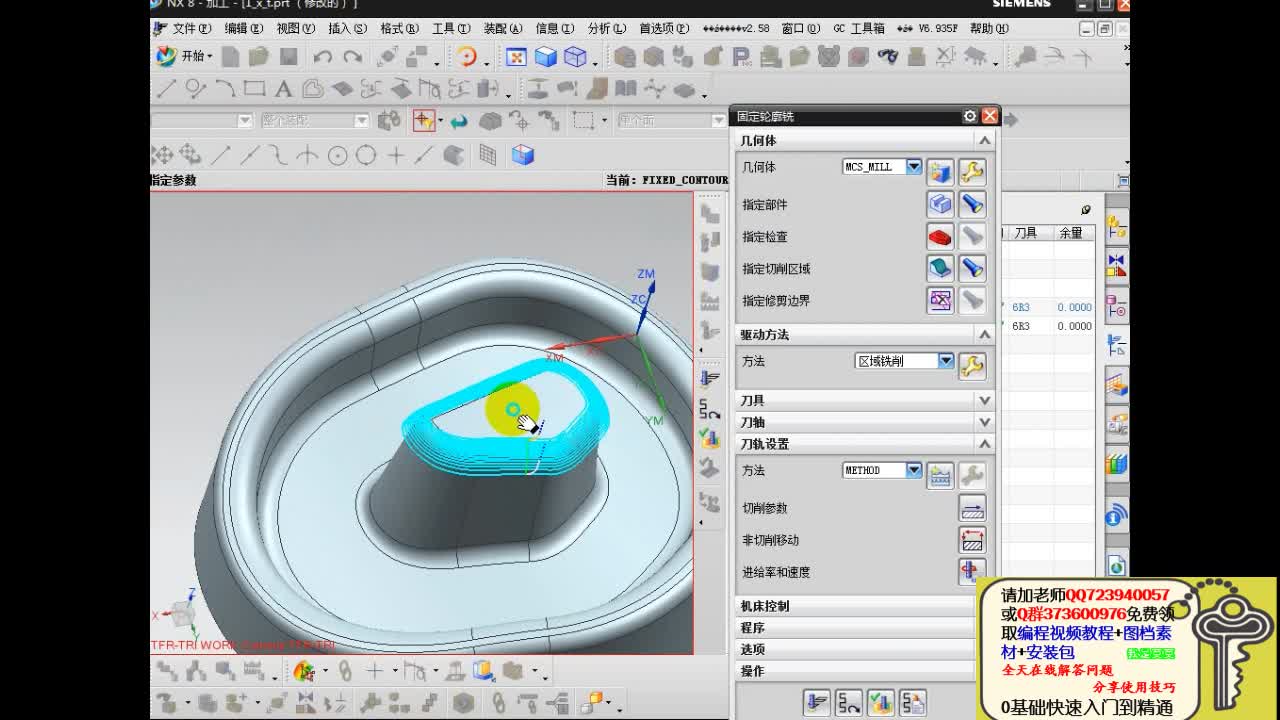This screenshot has width=1280, height=720.
Task: Select the 指定修剪边界 trim boundary icon
Action: coord(940,300)
